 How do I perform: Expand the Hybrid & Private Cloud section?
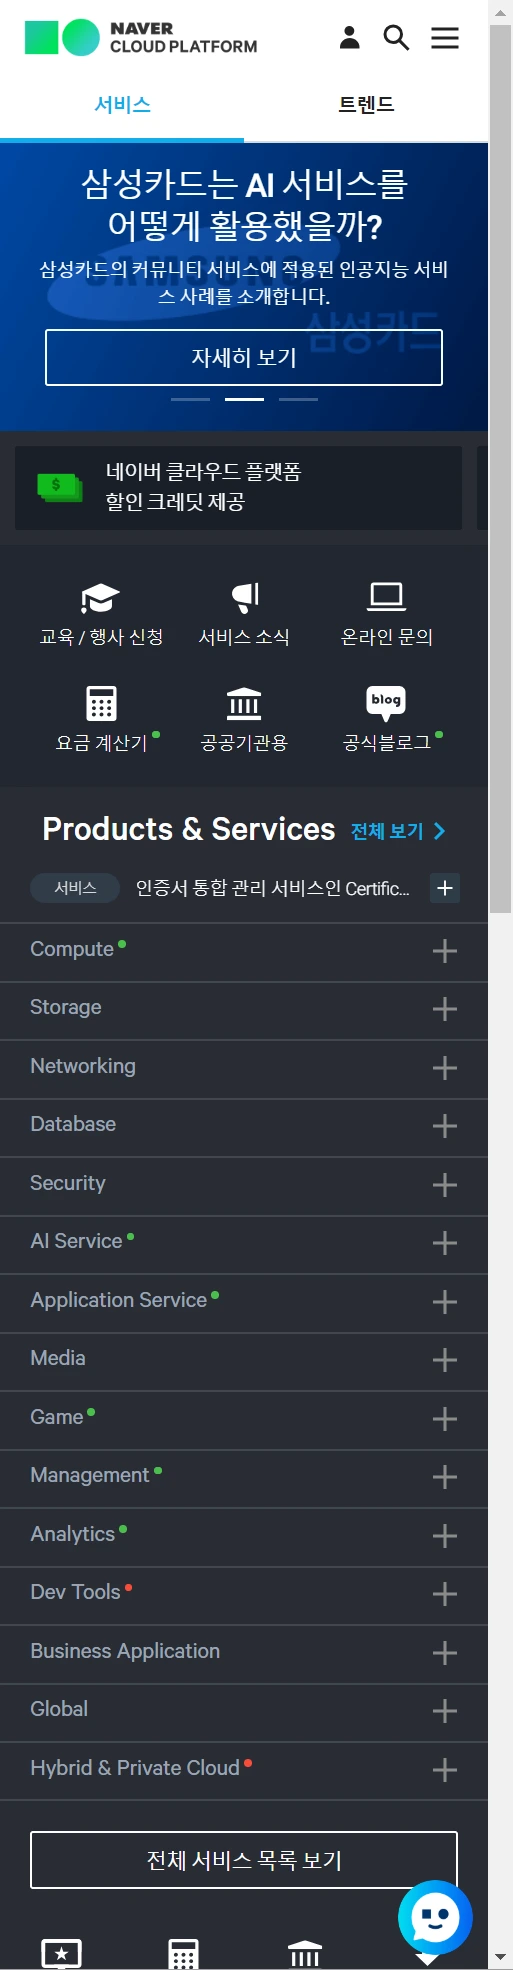point(244,1771)
